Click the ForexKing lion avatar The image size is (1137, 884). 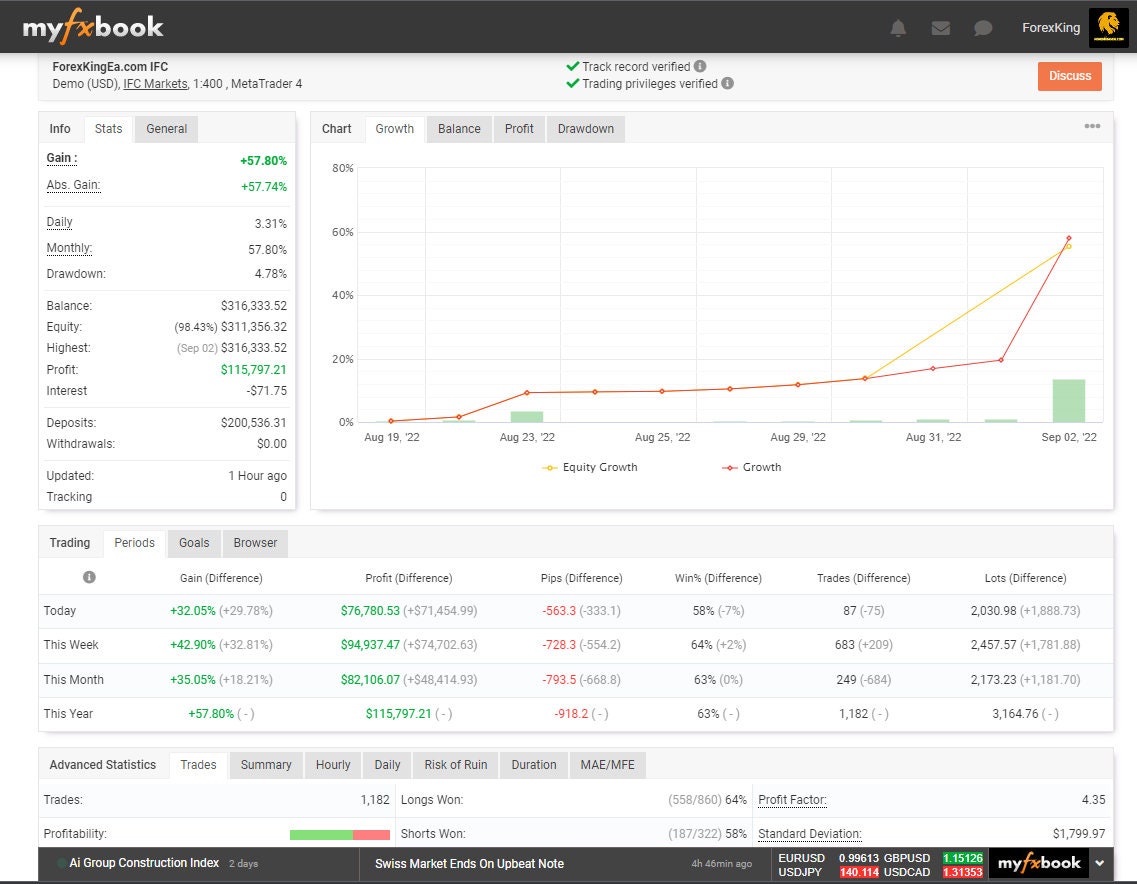1110,27
